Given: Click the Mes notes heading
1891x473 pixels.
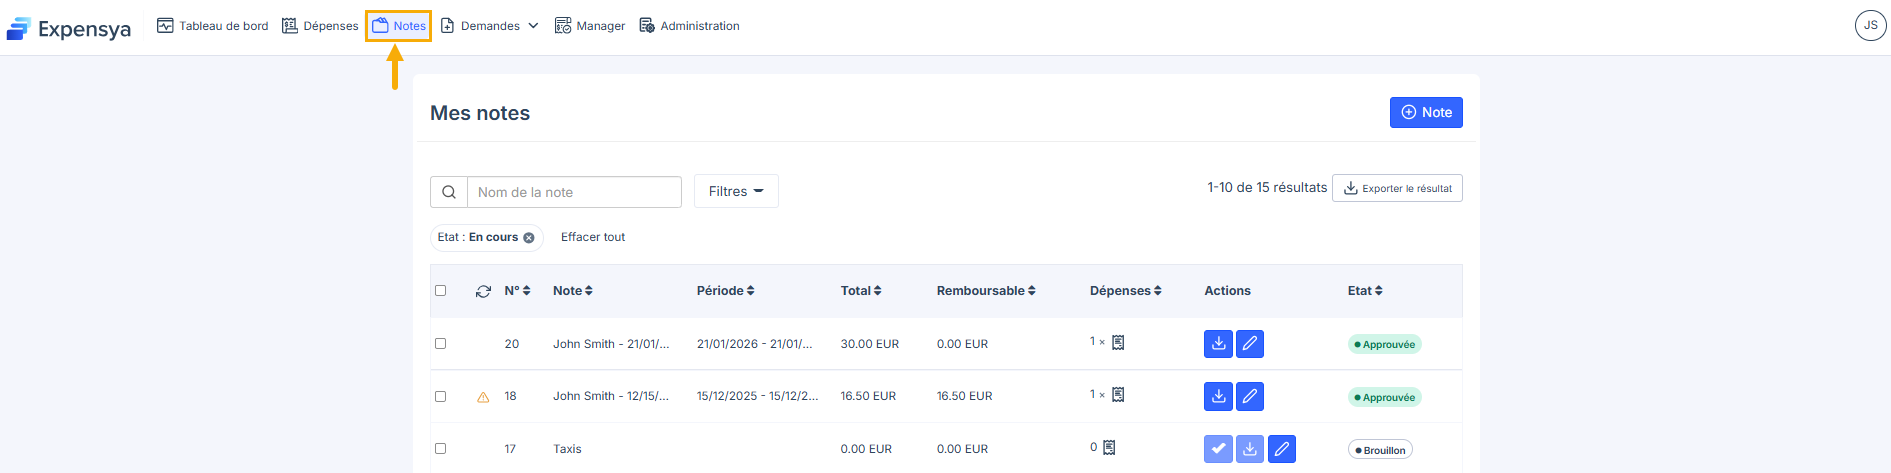Looking at the screenshot, I should [x=480, y=113].
